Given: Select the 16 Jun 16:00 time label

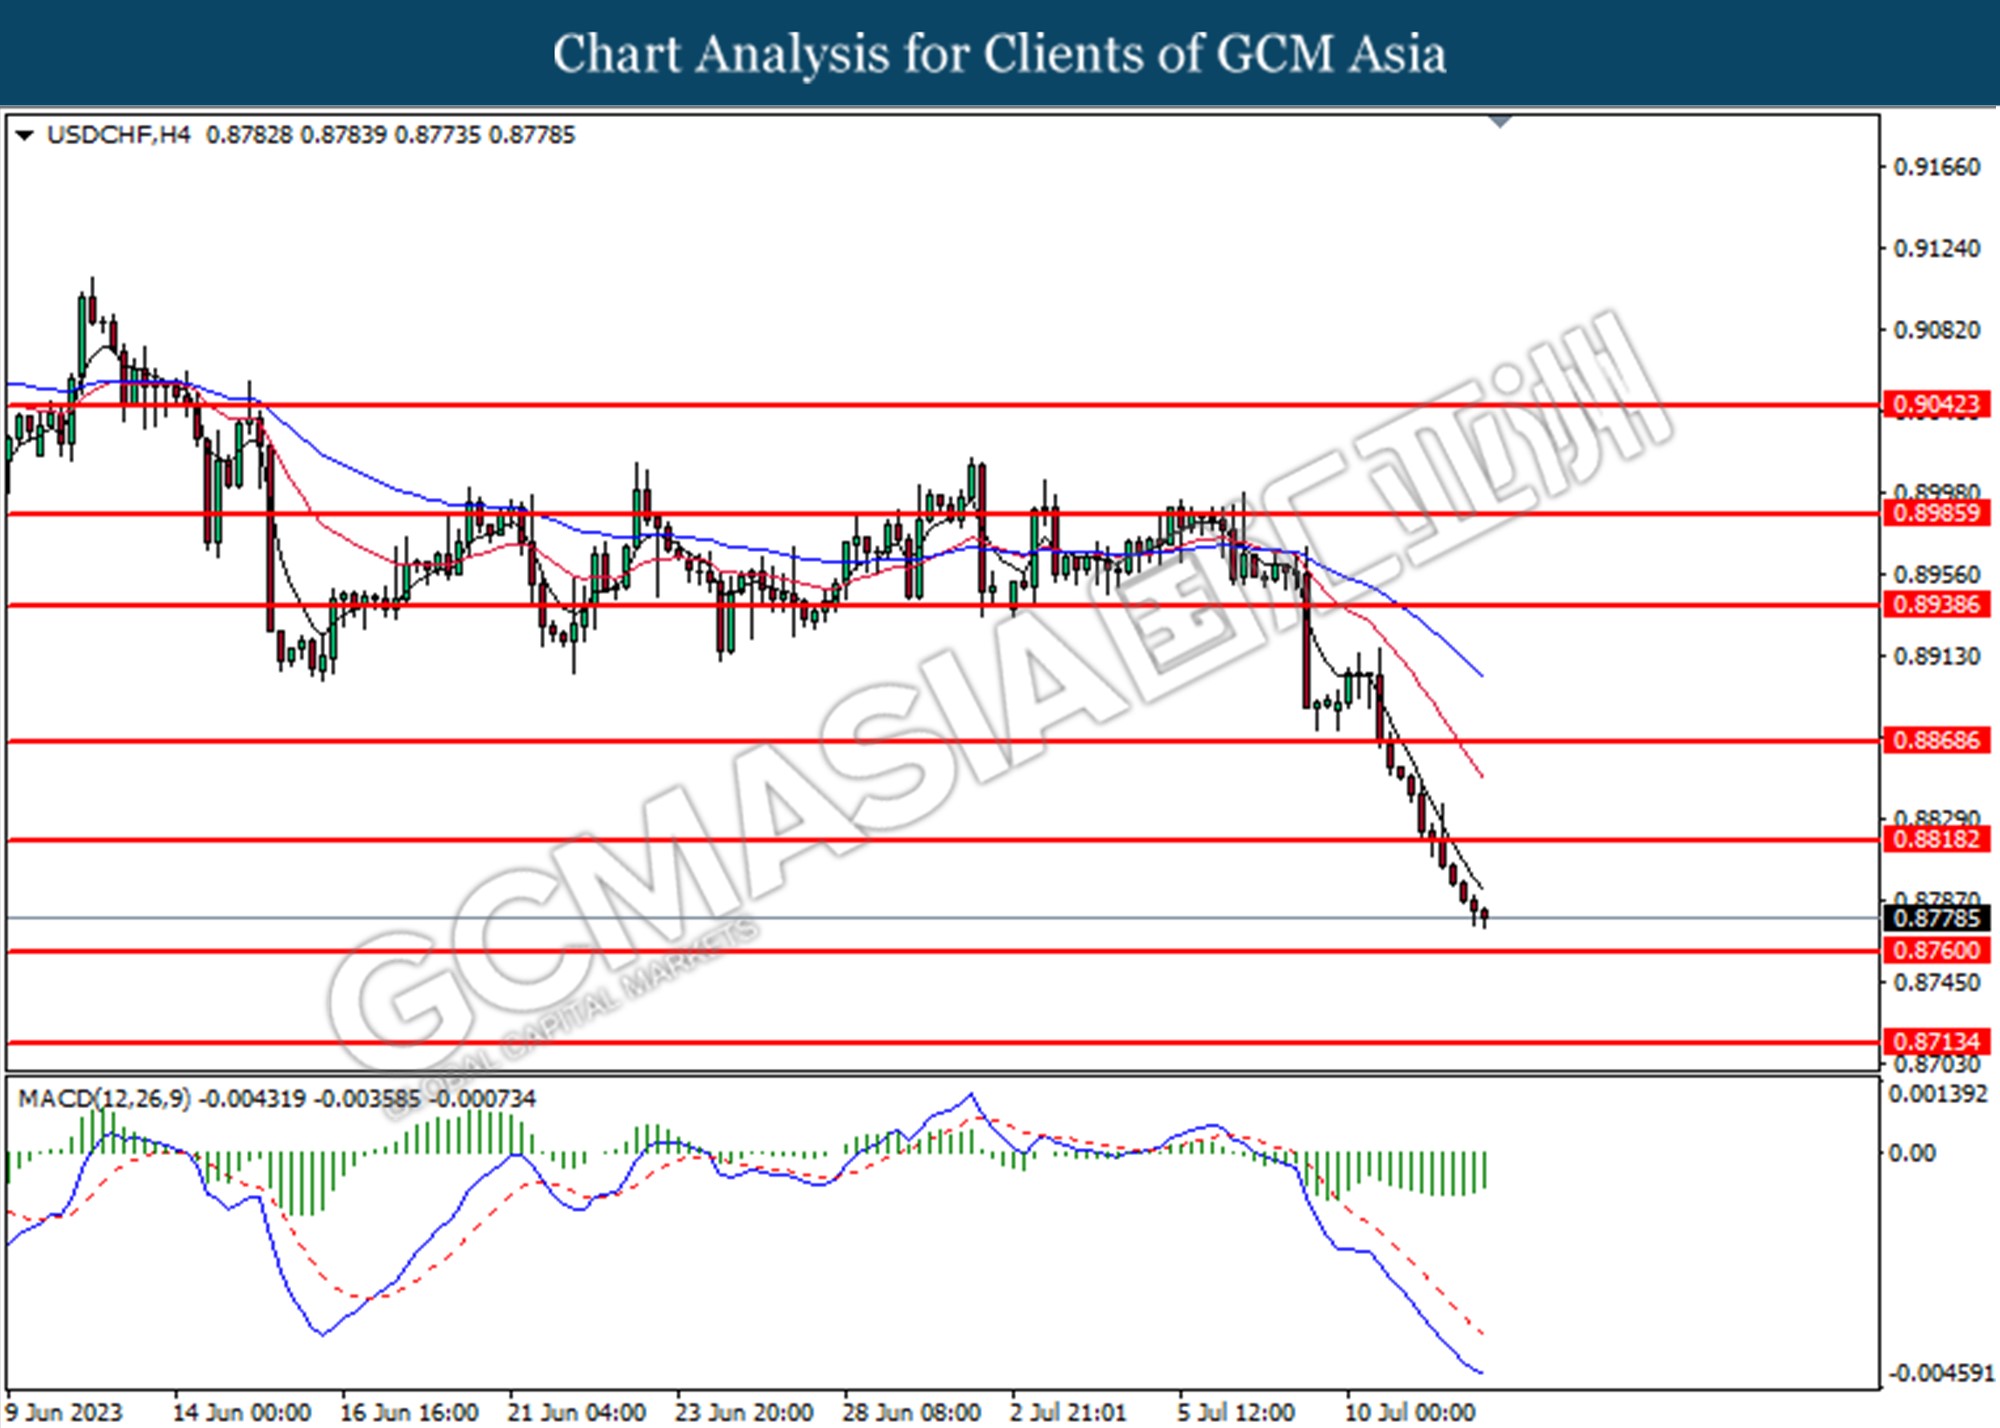Looking at the screenshot, I should click(409, 1412).
